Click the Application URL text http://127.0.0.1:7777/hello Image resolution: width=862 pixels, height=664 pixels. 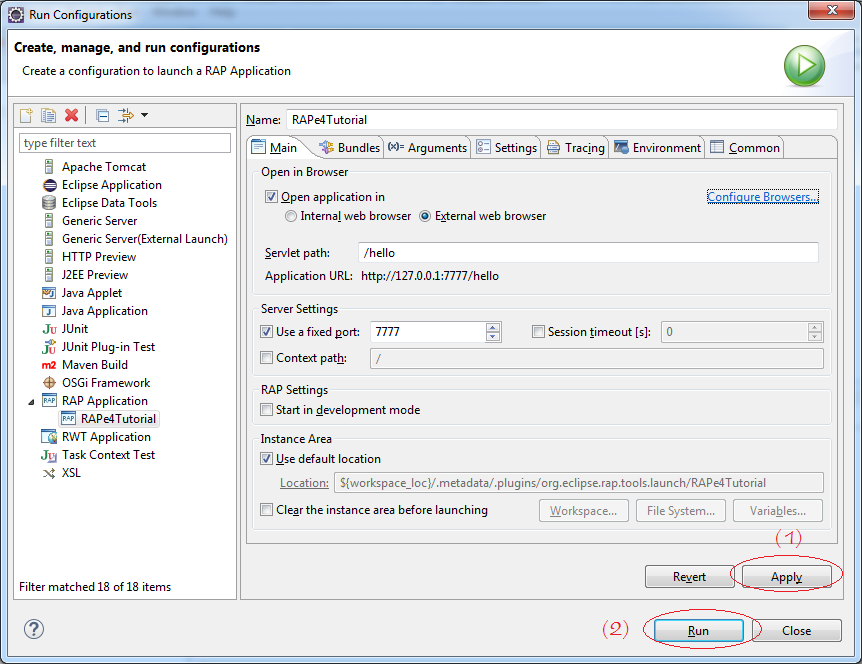[430, 276]
